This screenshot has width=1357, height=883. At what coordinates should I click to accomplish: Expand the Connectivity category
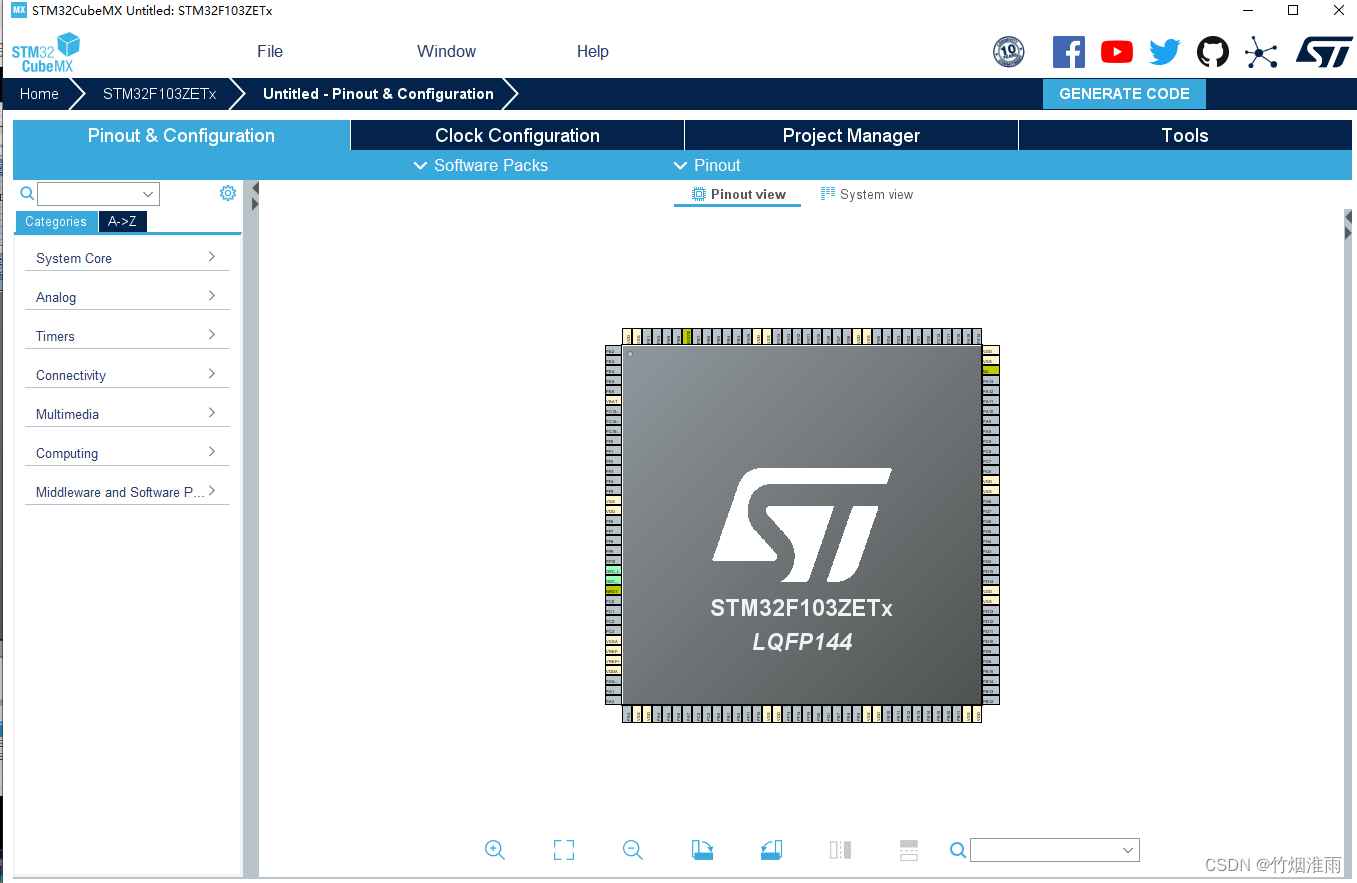[x=127, y=375]
